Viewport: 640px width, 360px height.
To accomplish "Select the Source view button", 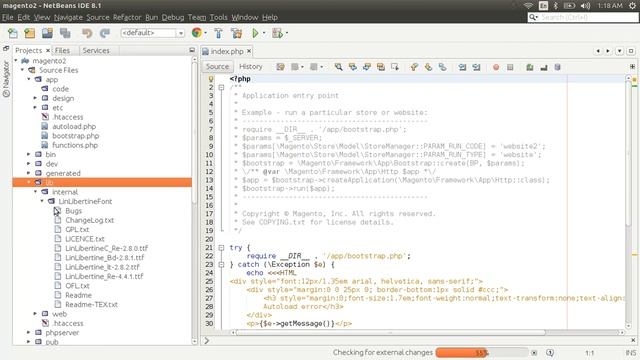I will click(217, 67).
